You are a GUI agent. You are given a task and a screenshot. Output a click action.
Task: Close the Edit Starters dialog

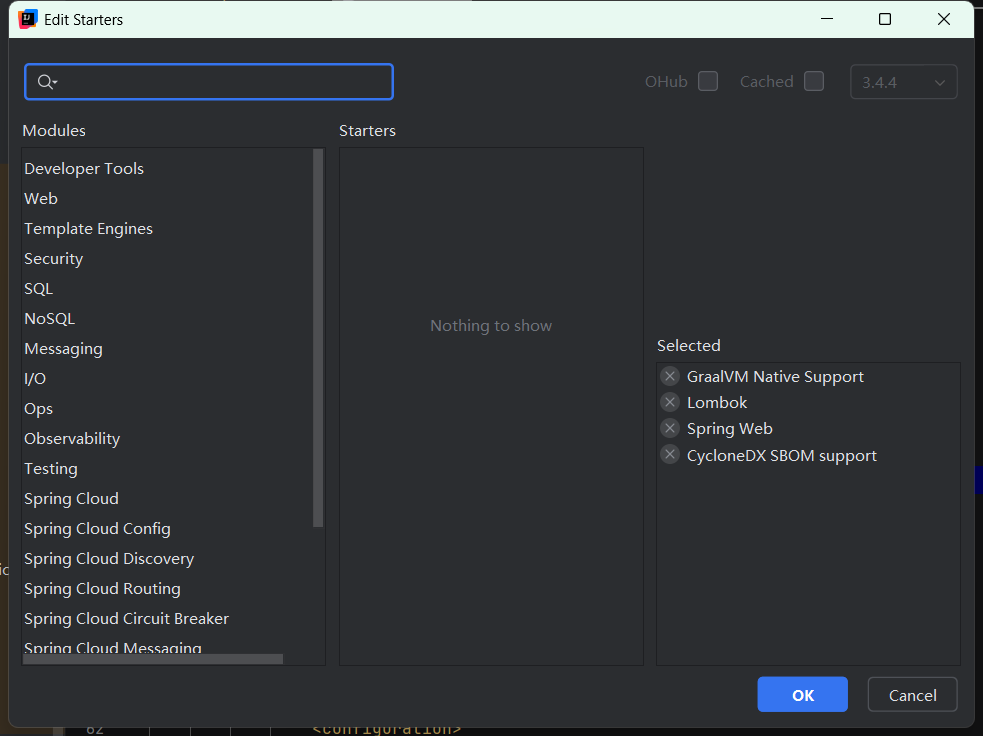[944, 19]
